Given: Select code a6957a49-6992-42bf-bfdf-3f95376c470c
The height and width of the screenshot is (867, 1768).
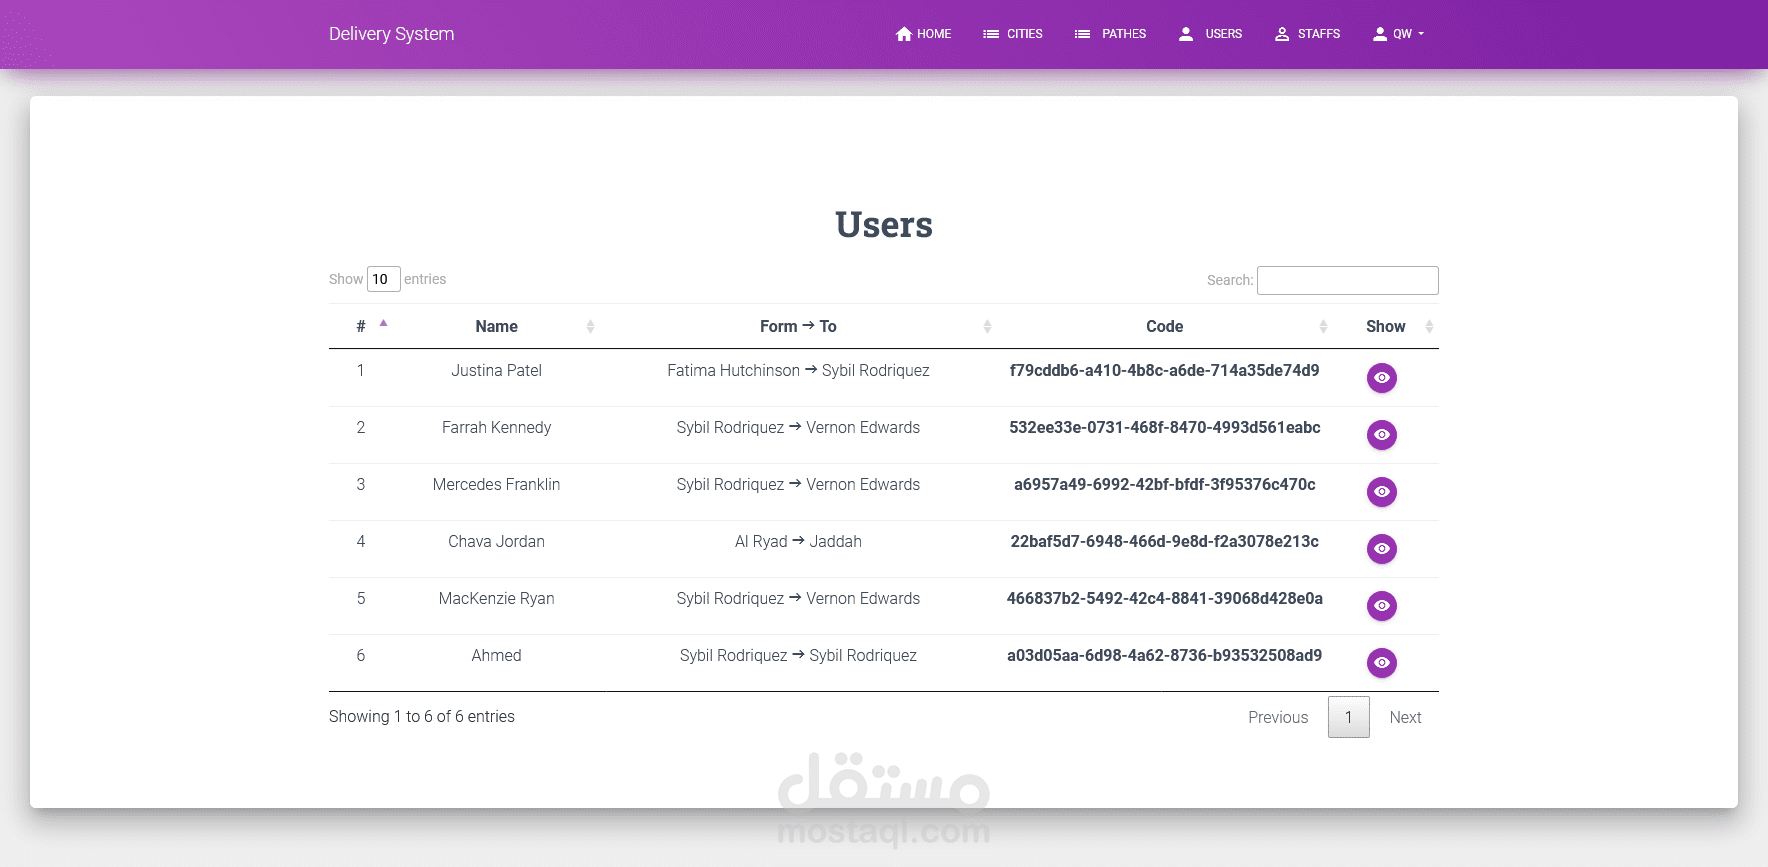Looking at the screenshot, I should pos(1164,484).
